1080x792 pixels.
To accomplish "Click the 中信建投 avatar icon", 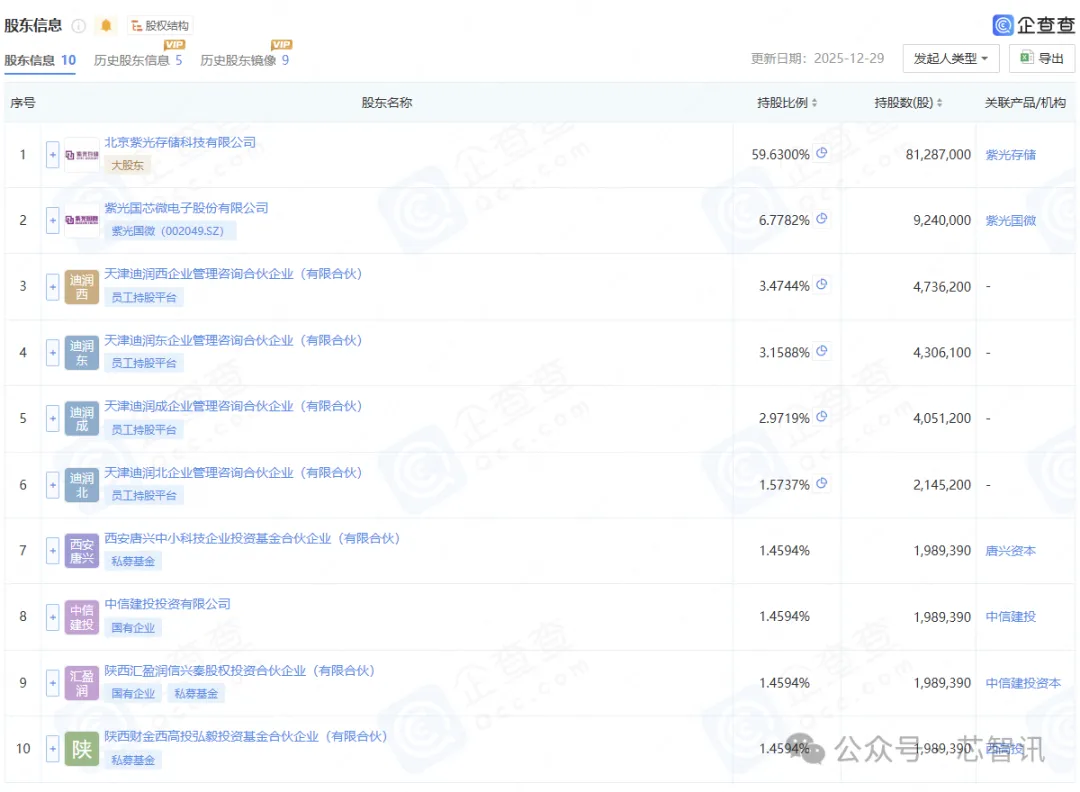I will click(82, 617).
